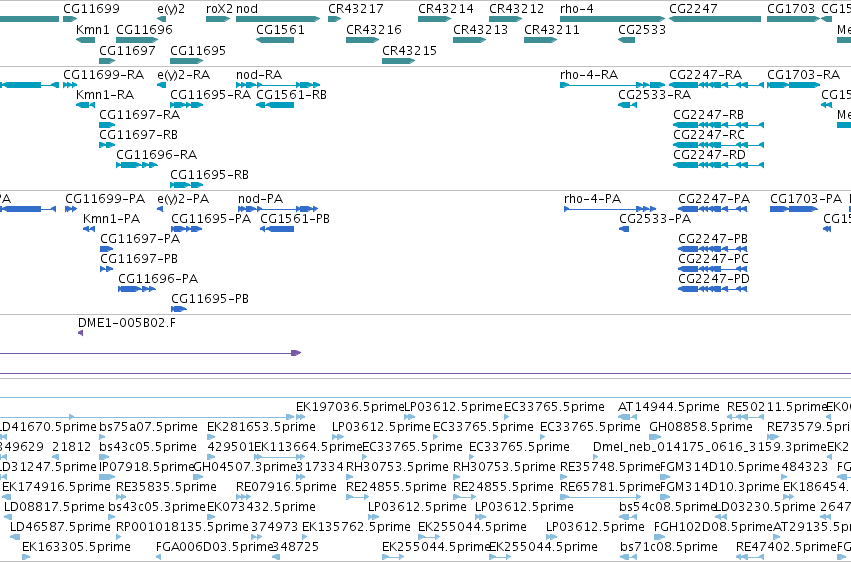Viewport: 851px width, 562px height.
Task: Click the AT14944.5prime EST label
Action: (669, 407)
